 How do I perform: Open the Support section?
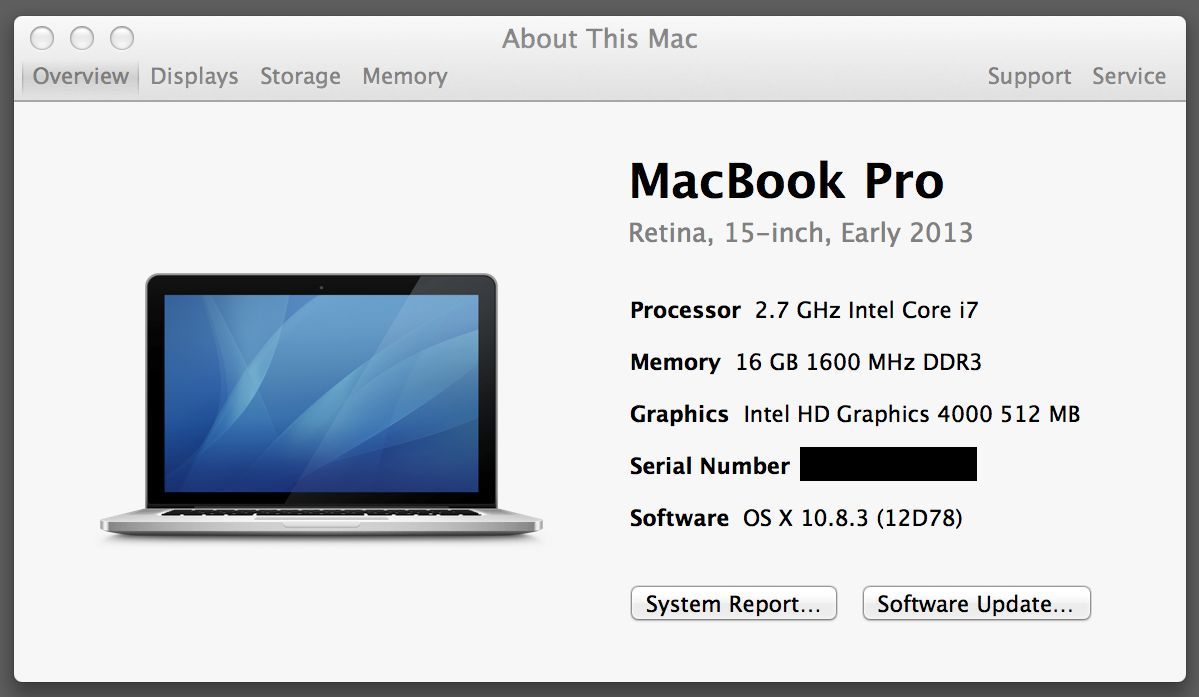[1029, 76]
